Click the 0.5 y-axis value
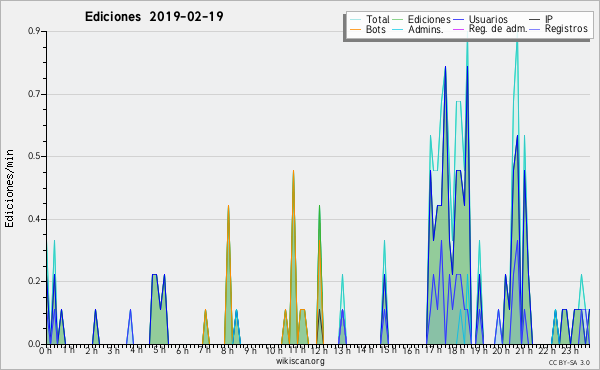Viewport: 600px width, 370px height. 34,156
